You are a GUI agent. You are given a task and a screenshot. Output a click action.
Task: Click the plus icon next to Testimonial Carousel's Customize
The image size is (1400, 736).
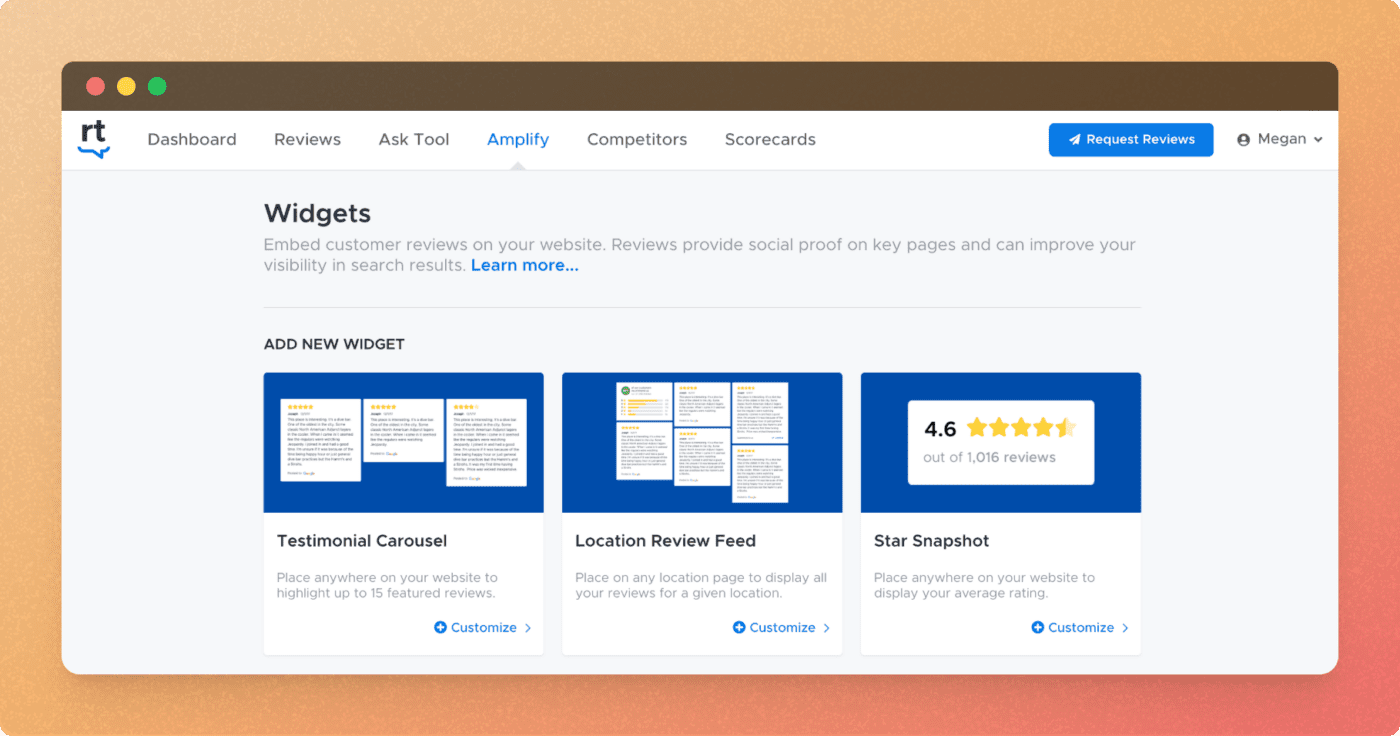(x=440, y=627)
